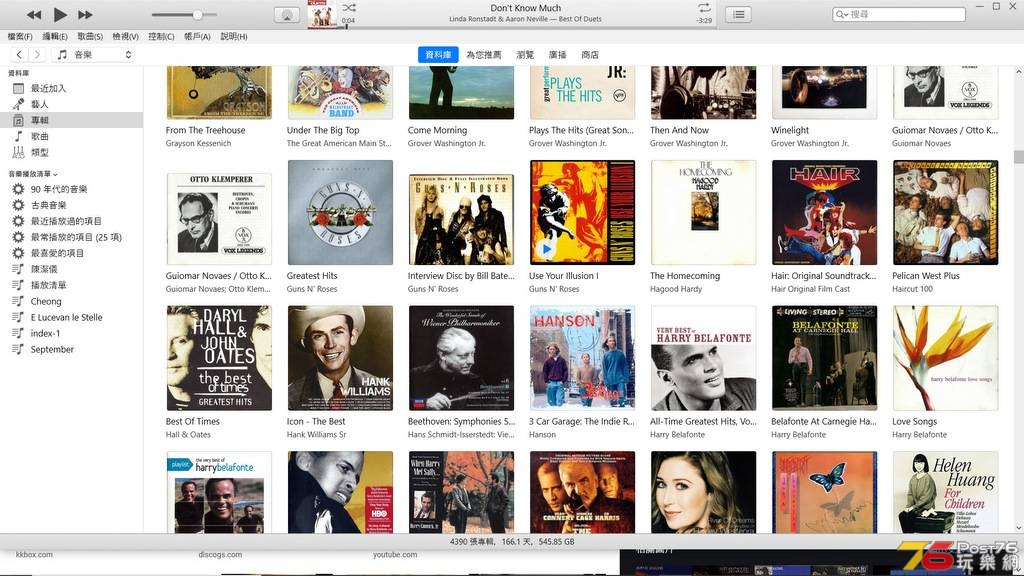Click the now playing album artwork

click(x=322, y=14)
